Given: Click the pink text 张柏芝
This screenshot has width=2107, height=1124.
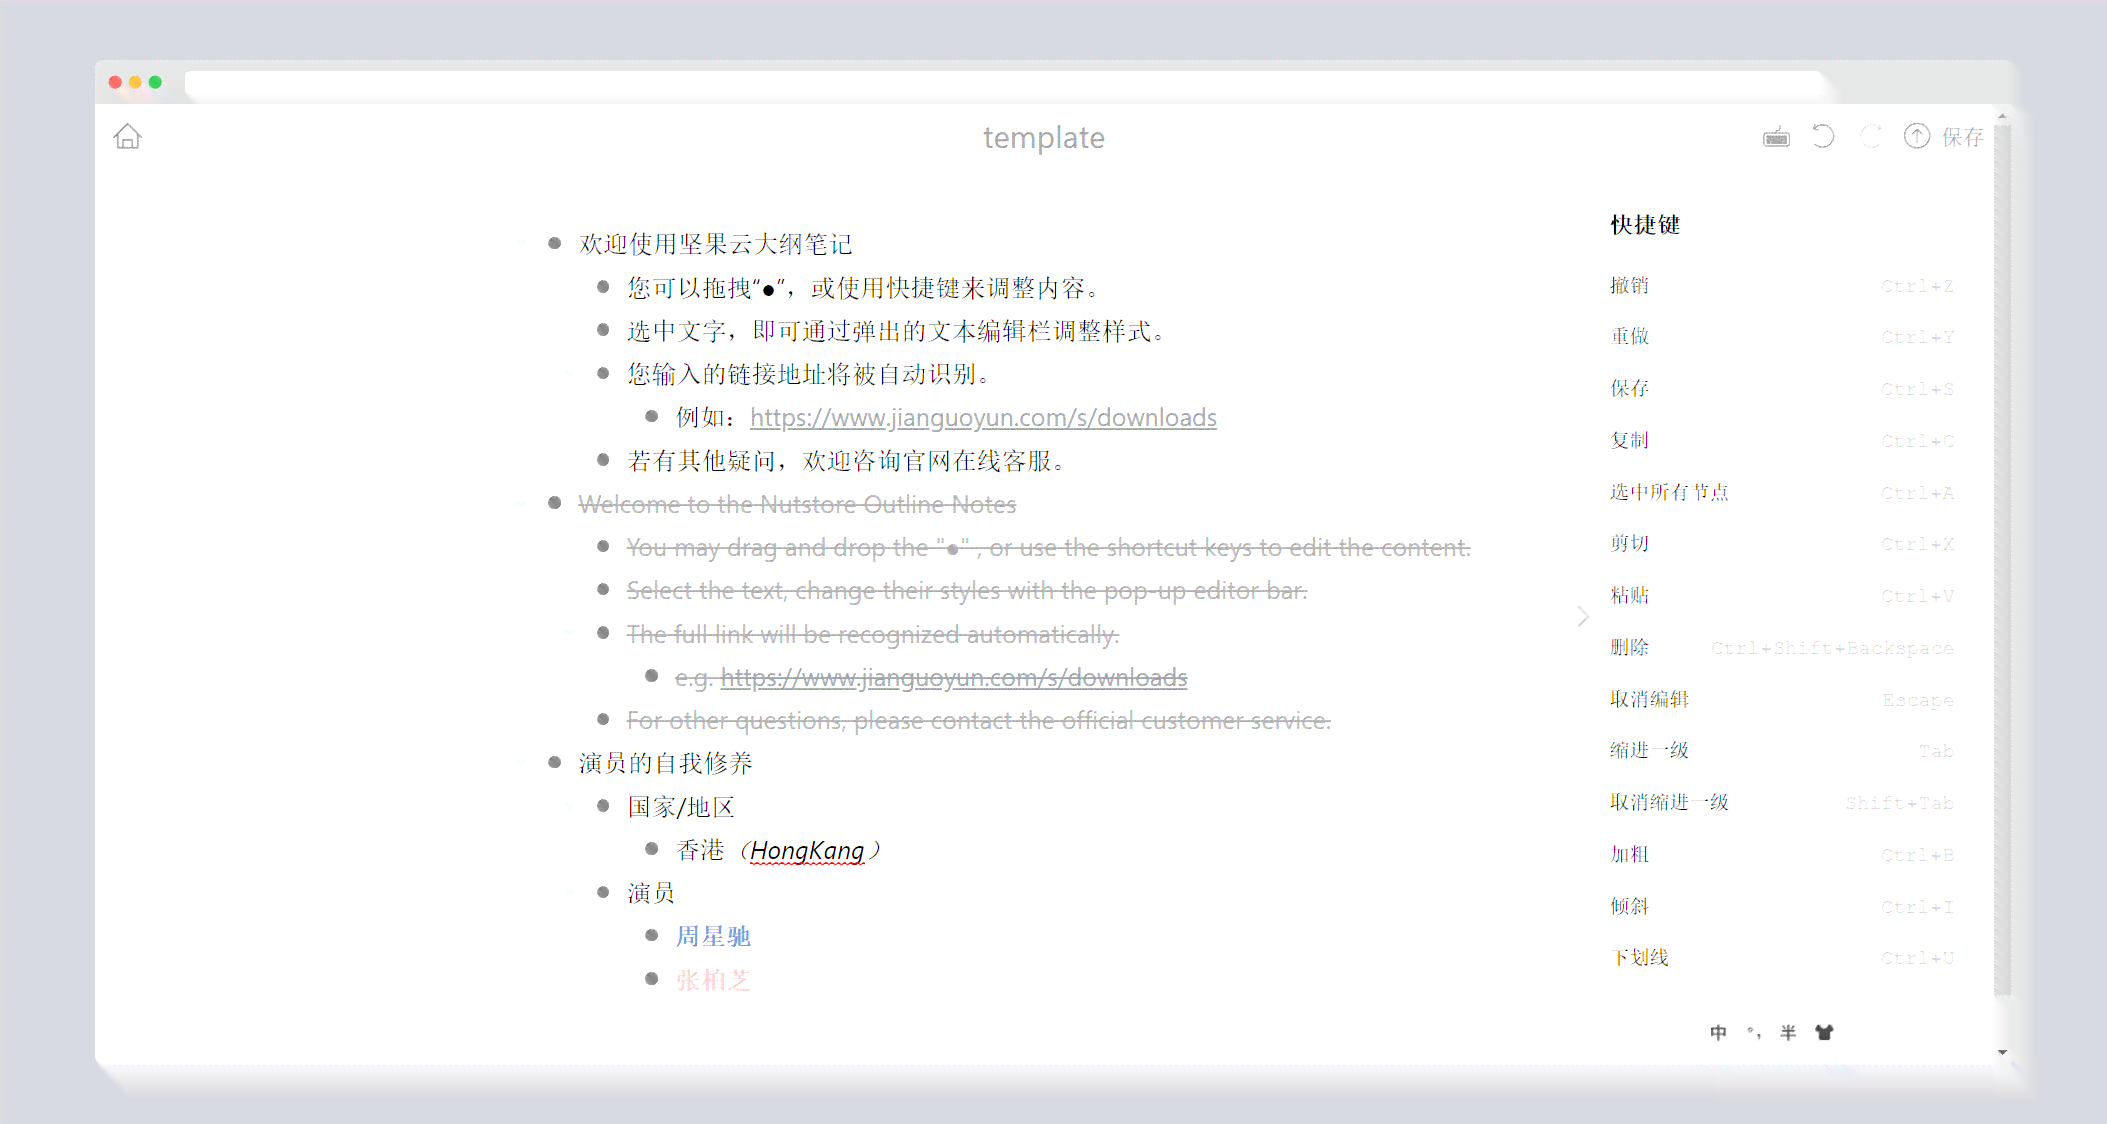Looking at the screenshot, I should click(x=713, y=980).
